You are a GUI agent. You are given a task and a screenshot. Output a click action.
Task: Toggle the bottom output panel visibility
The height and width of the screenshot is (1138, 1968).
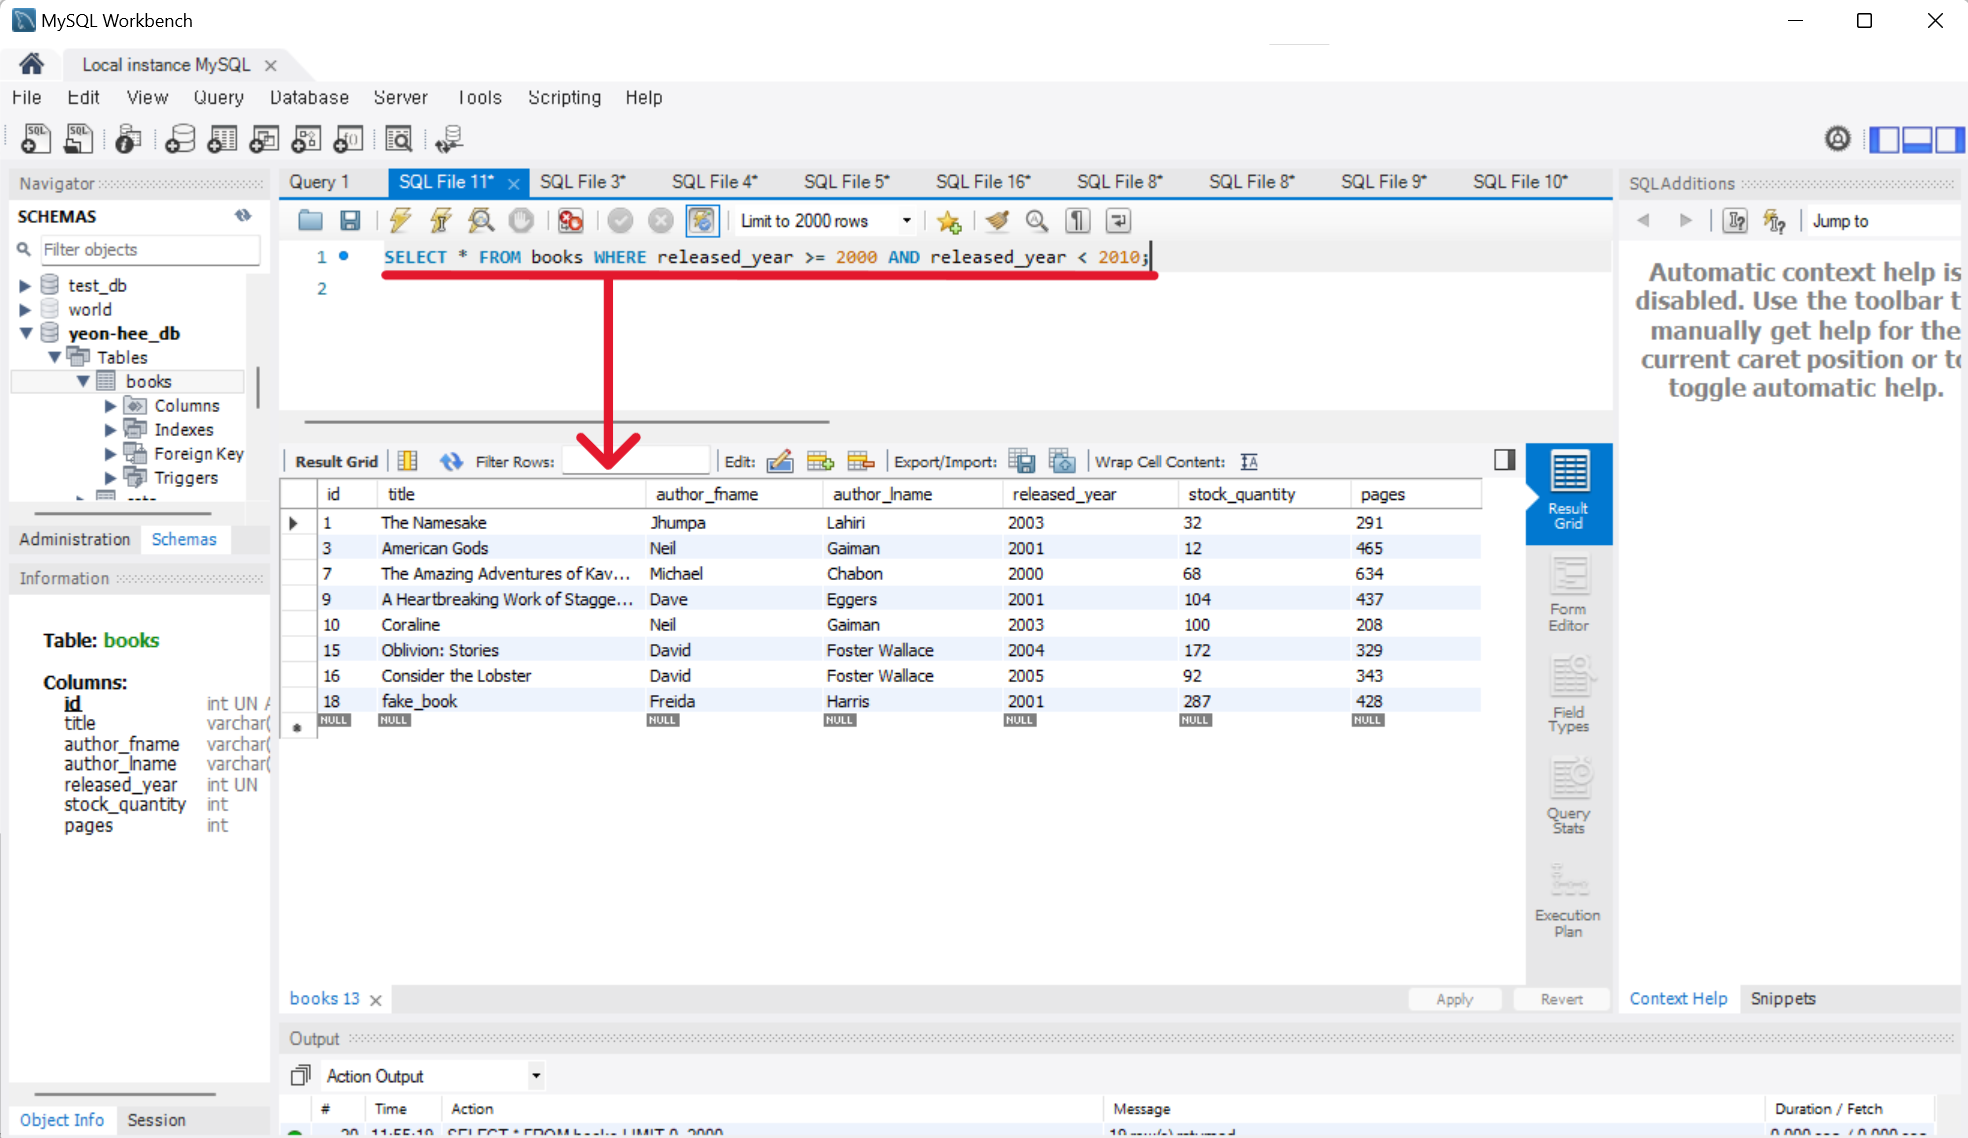point(1917,139)
